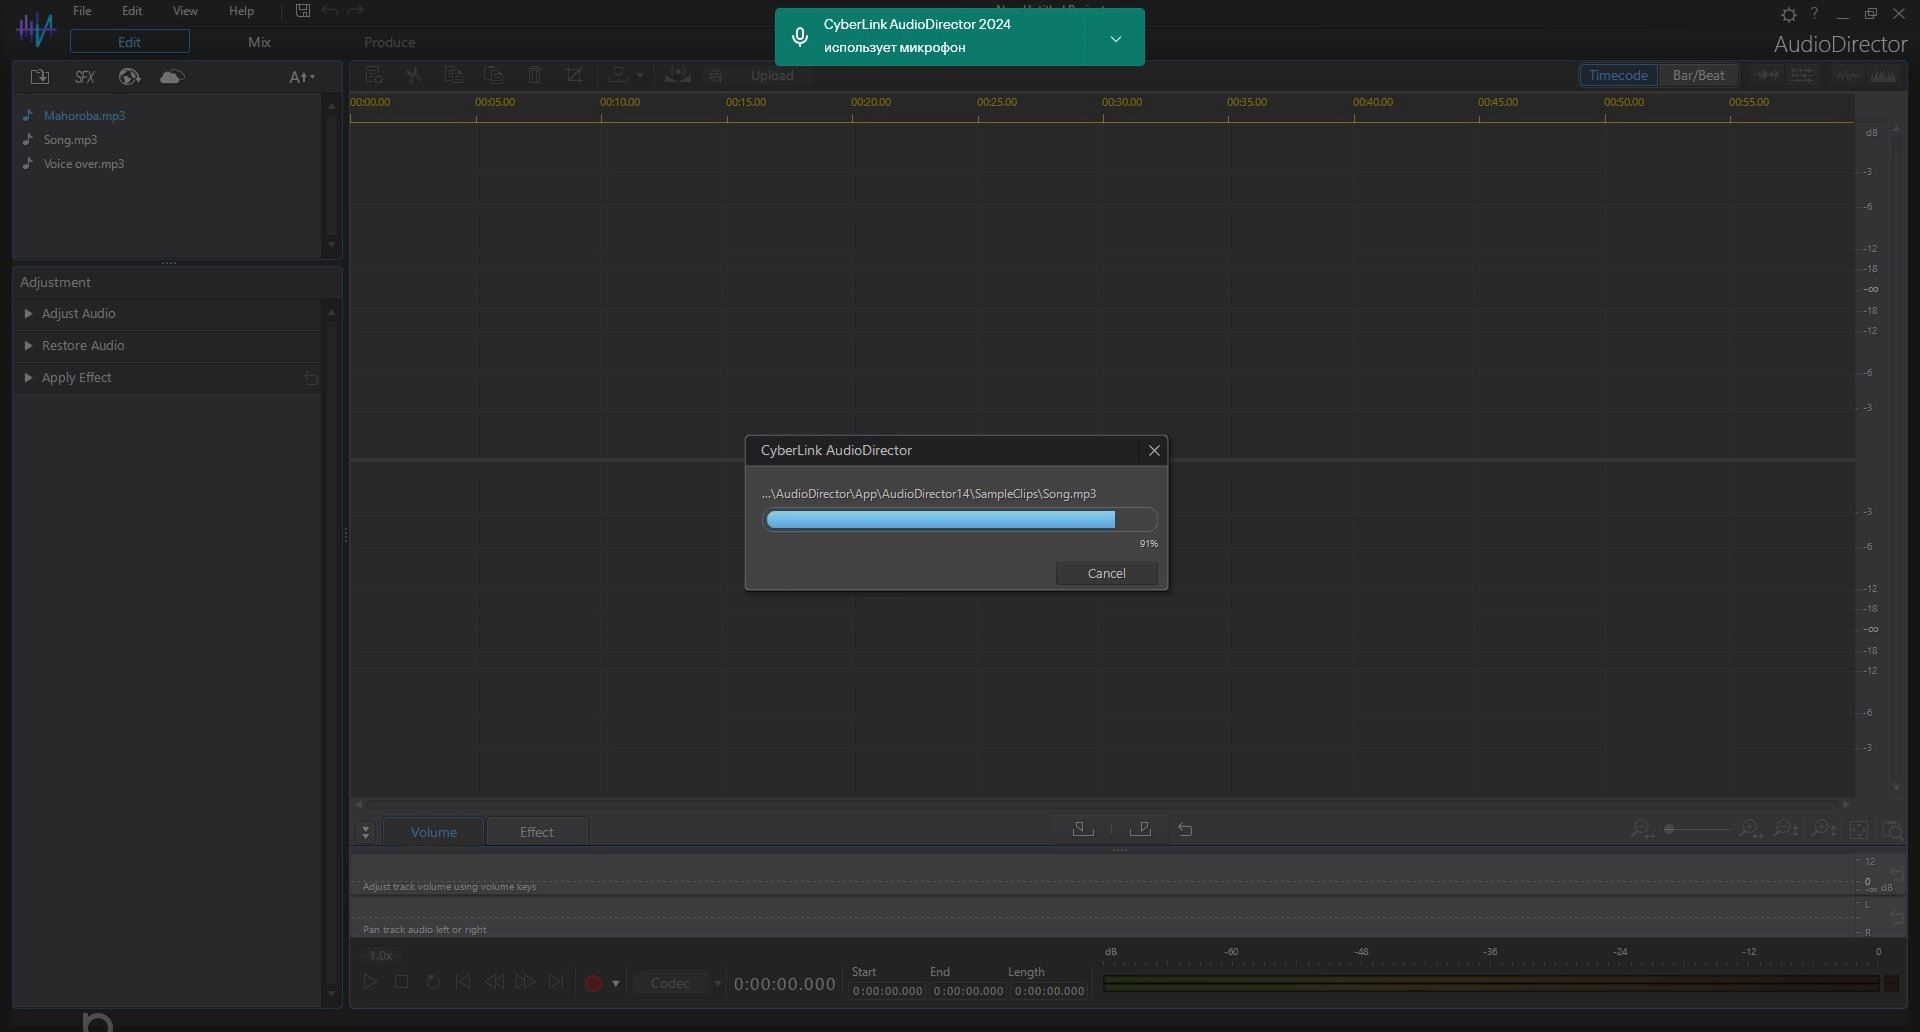Click the paste icon in the toolbar
The height and width of the screenshot is (1032, 1920).
coord(493,75)
